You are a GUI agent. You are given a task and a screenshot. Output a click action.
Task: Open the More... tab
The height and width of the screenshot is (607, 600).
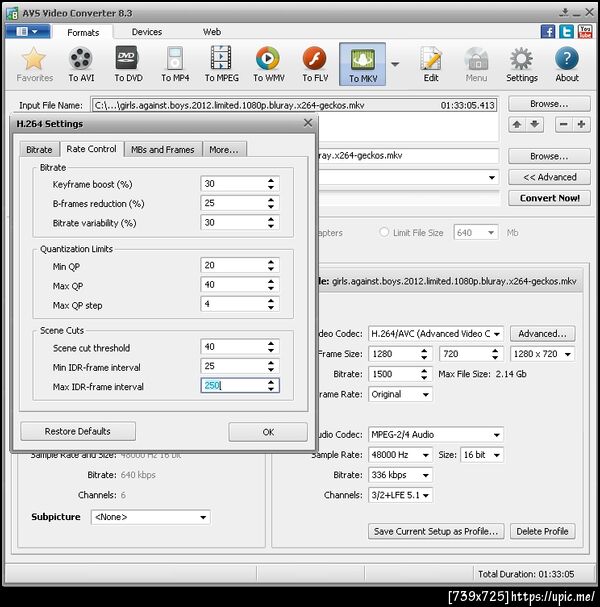224,150
